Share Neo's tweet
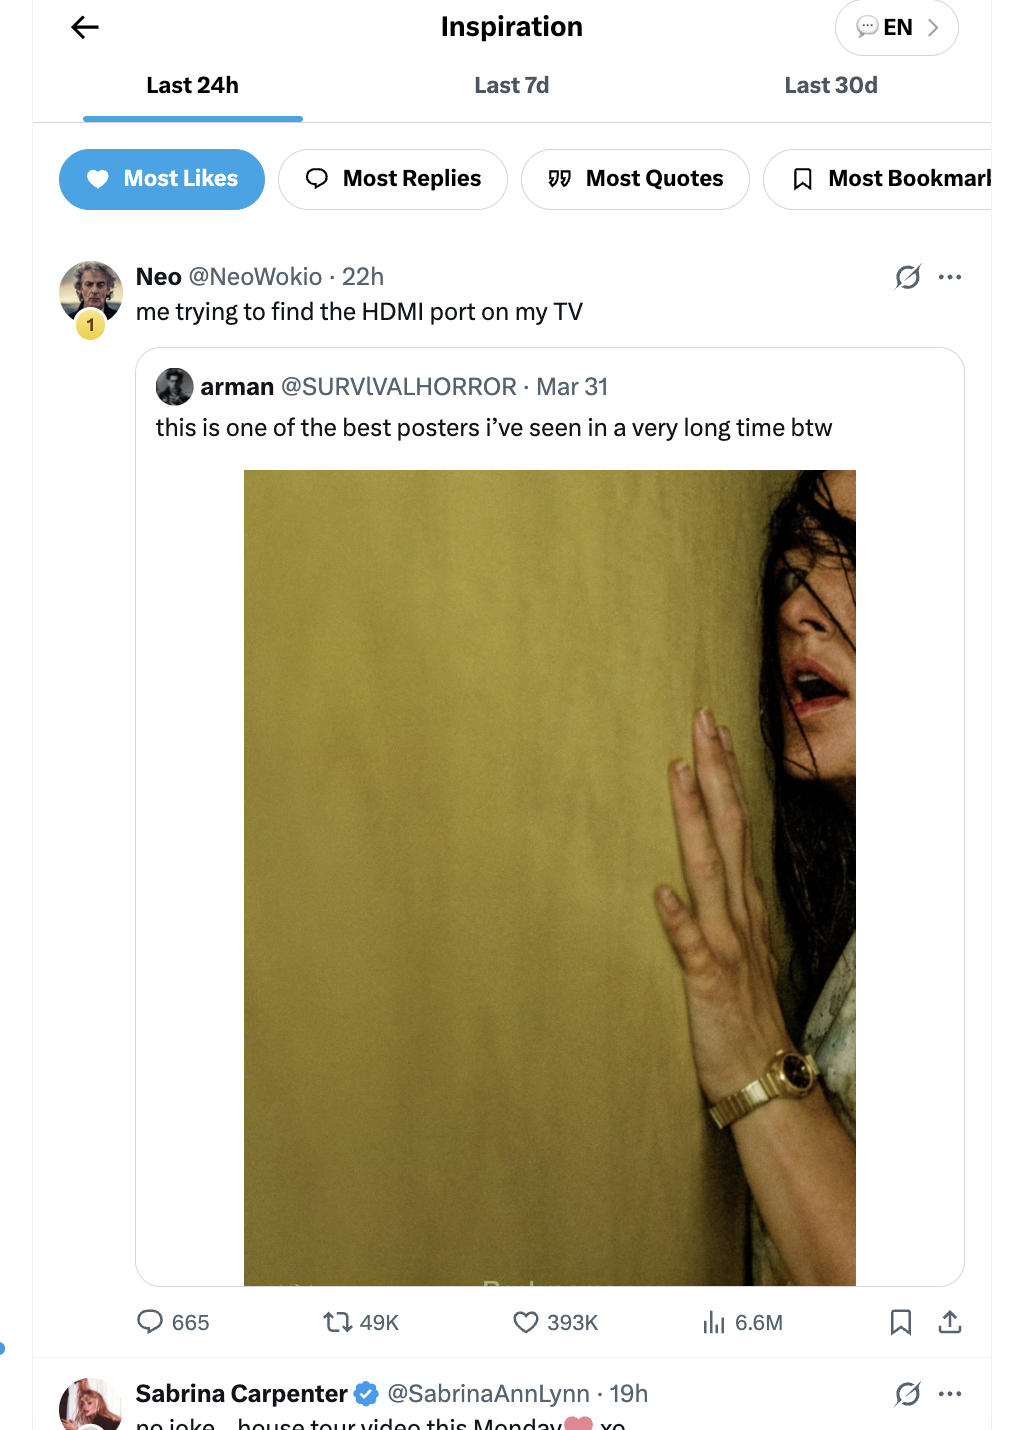This screenshot has width=1024, height=1430. click(x=950, y=1322)
